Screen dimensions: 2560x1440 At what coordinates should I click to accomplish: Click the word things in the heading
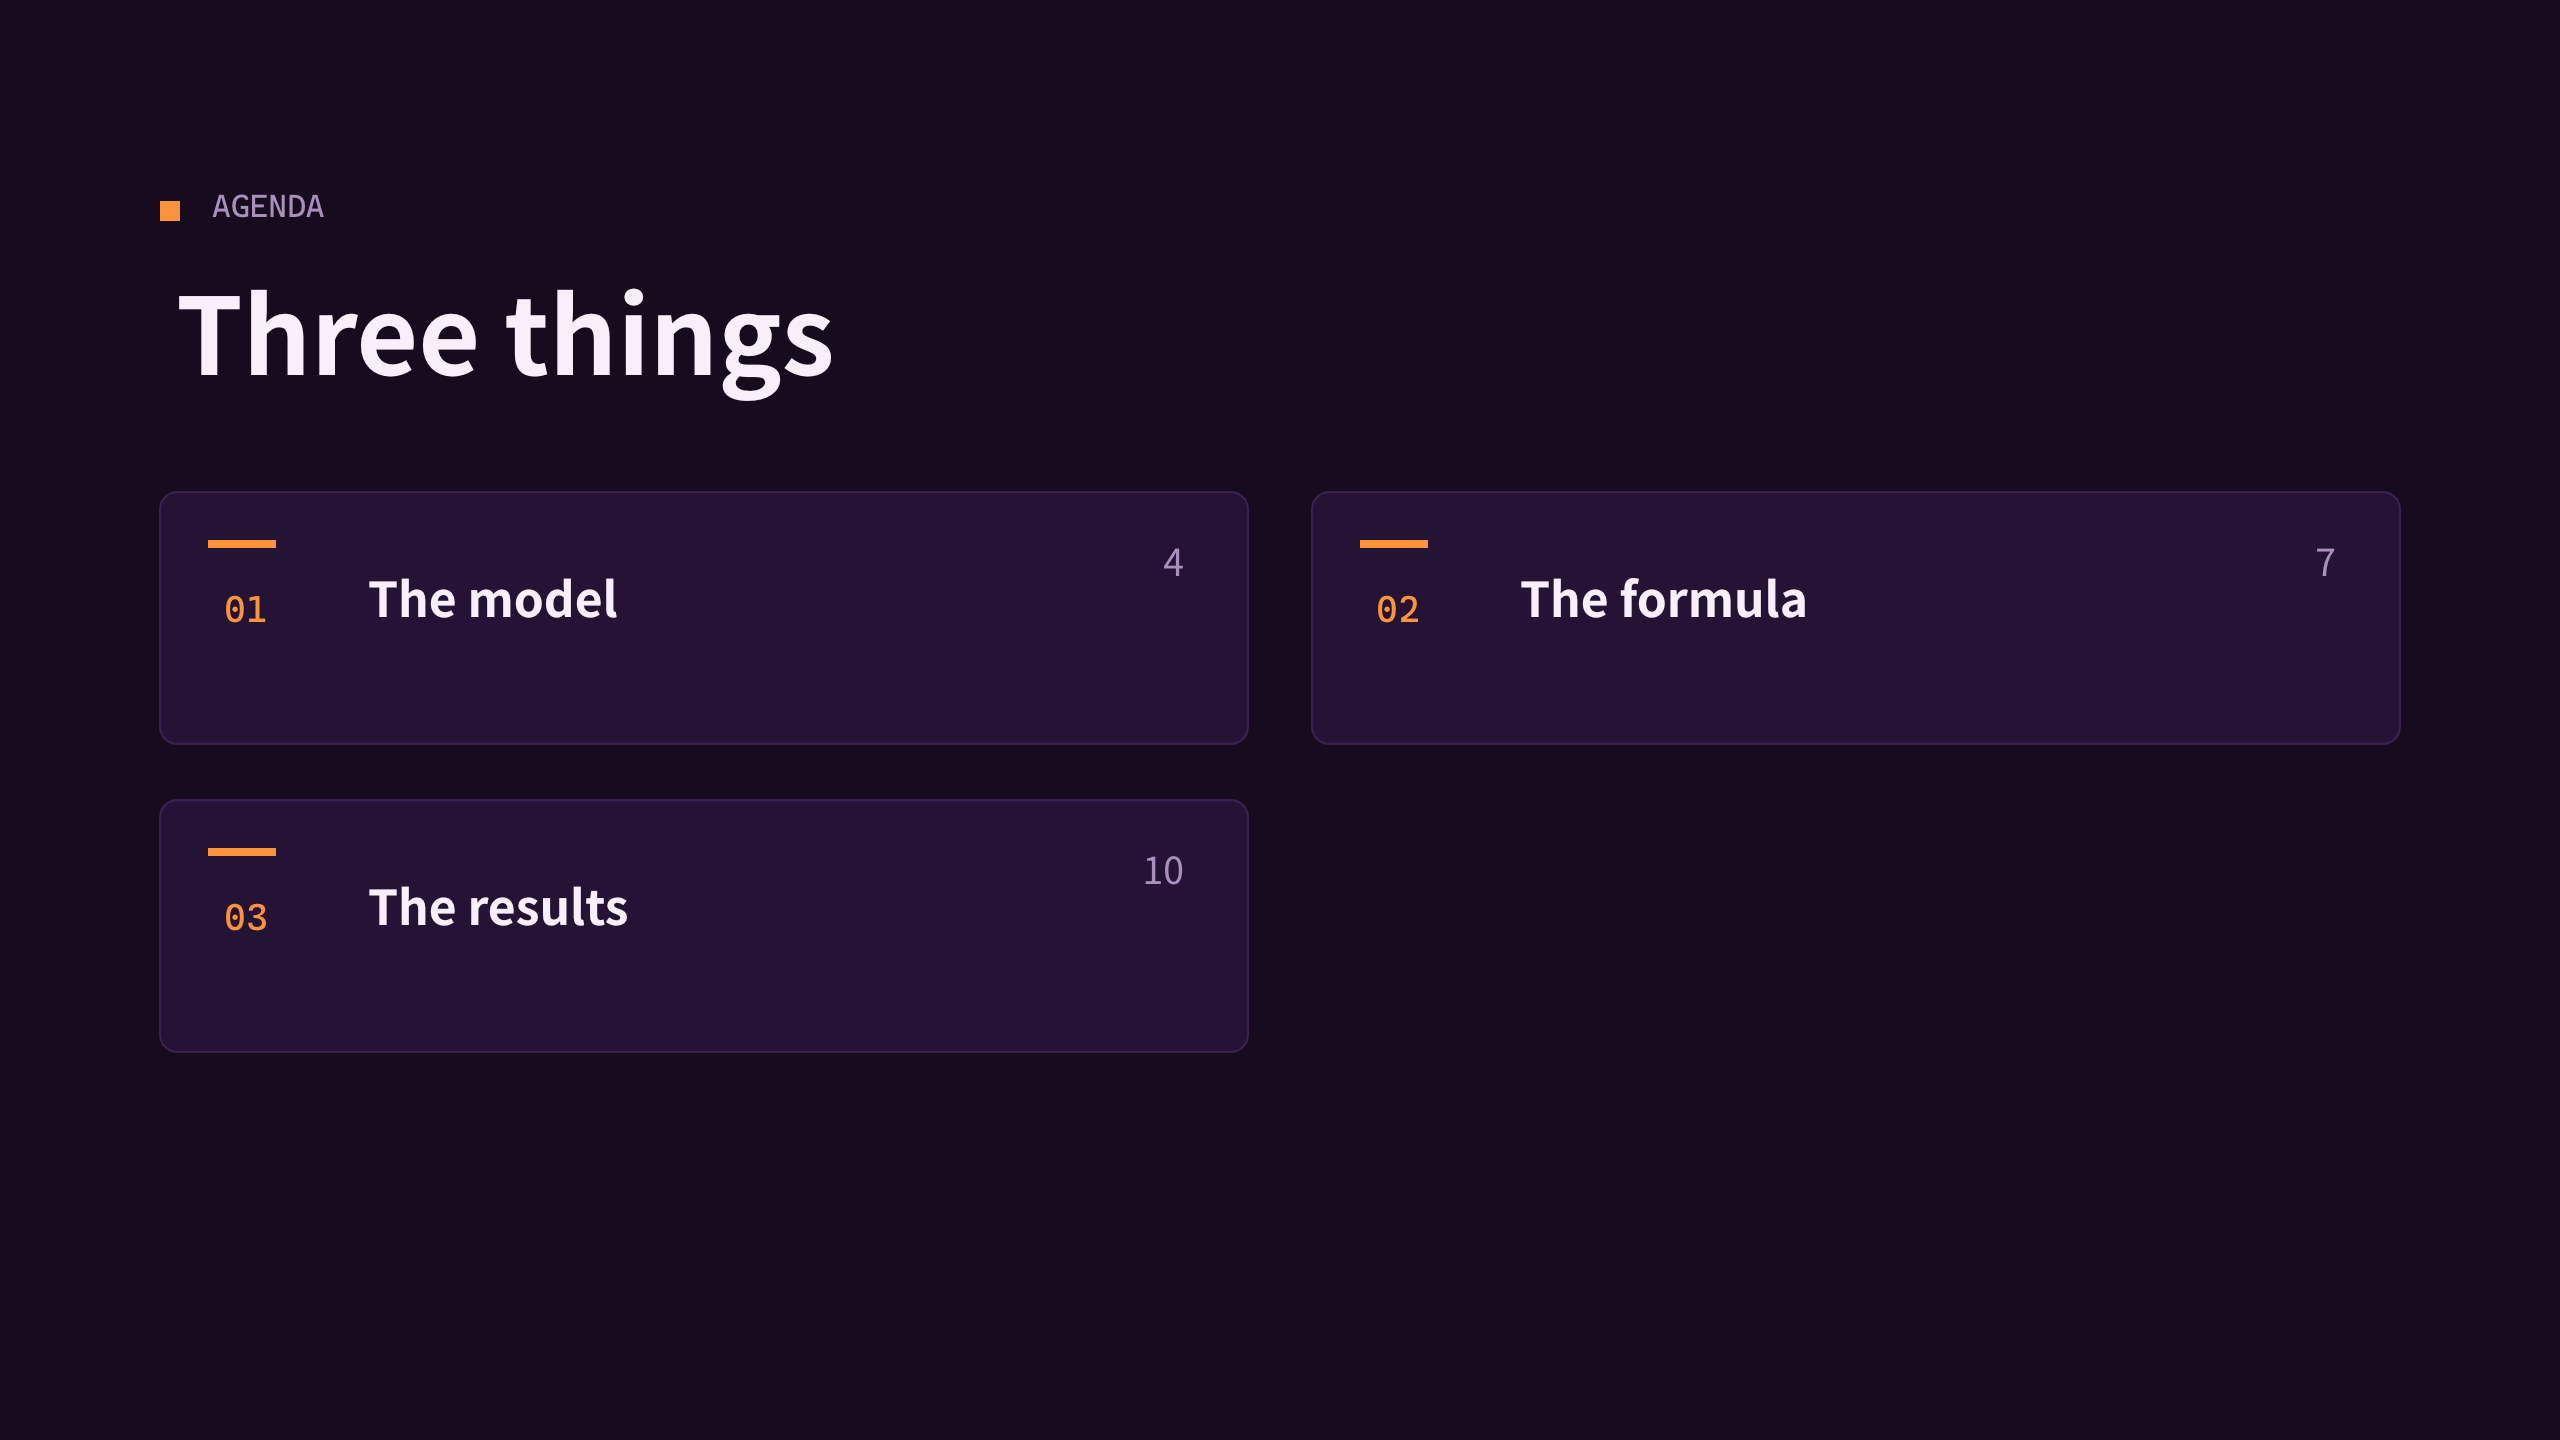pos(670,342)
